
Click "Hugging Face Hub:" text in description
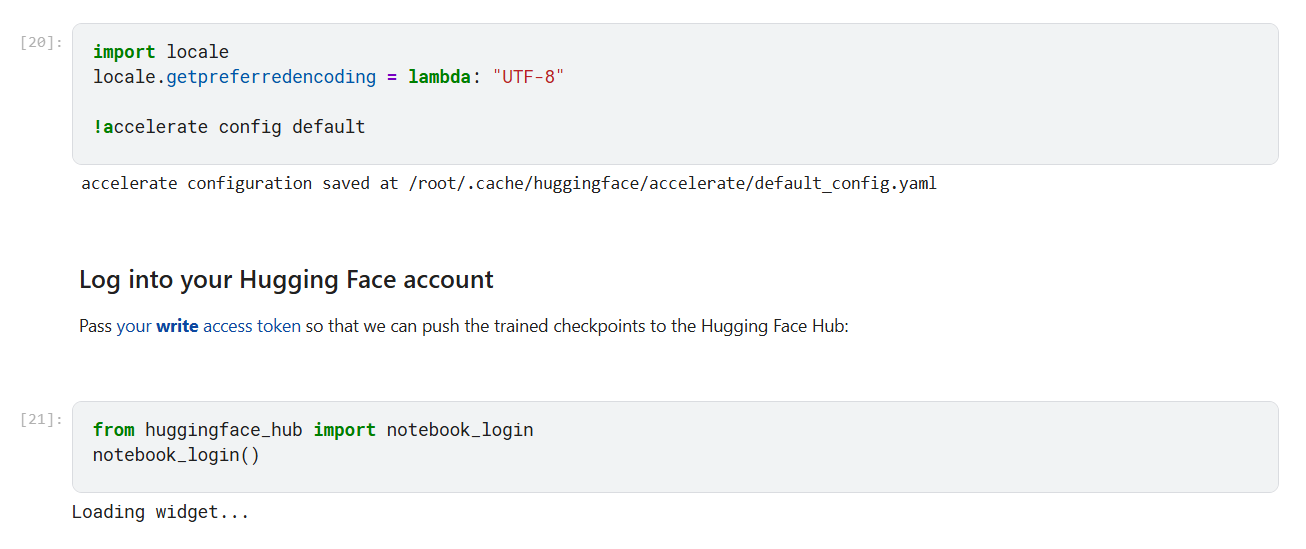click(x=774, y=326)
